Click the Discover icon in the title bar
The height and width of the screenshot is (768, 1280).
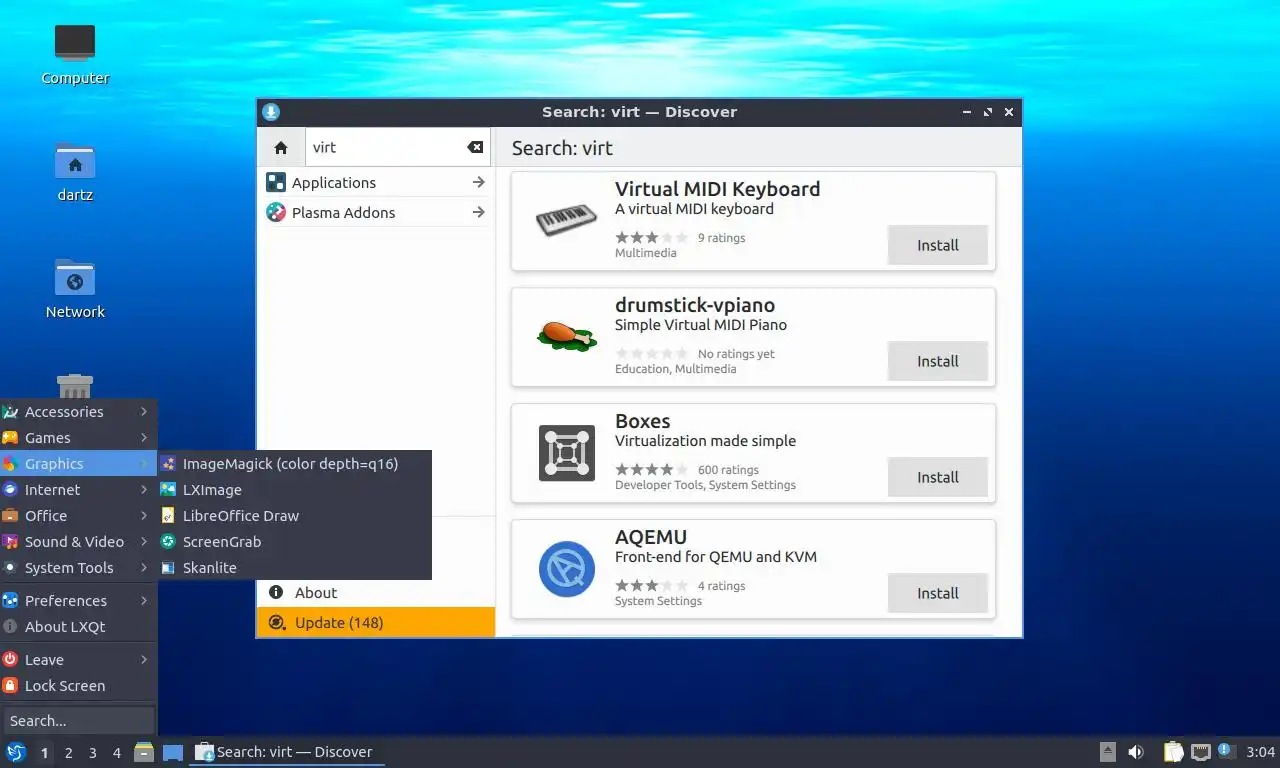[x=271, y=112]
